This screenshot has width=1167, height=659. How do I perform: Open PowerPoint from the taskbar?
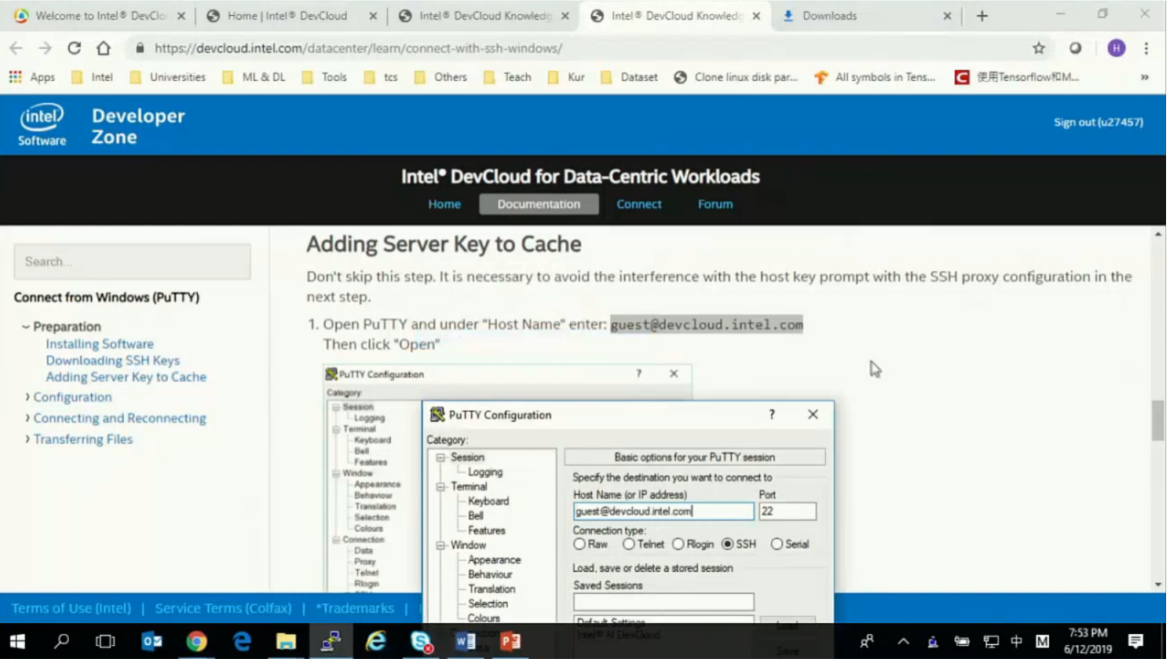click(511, 641)
